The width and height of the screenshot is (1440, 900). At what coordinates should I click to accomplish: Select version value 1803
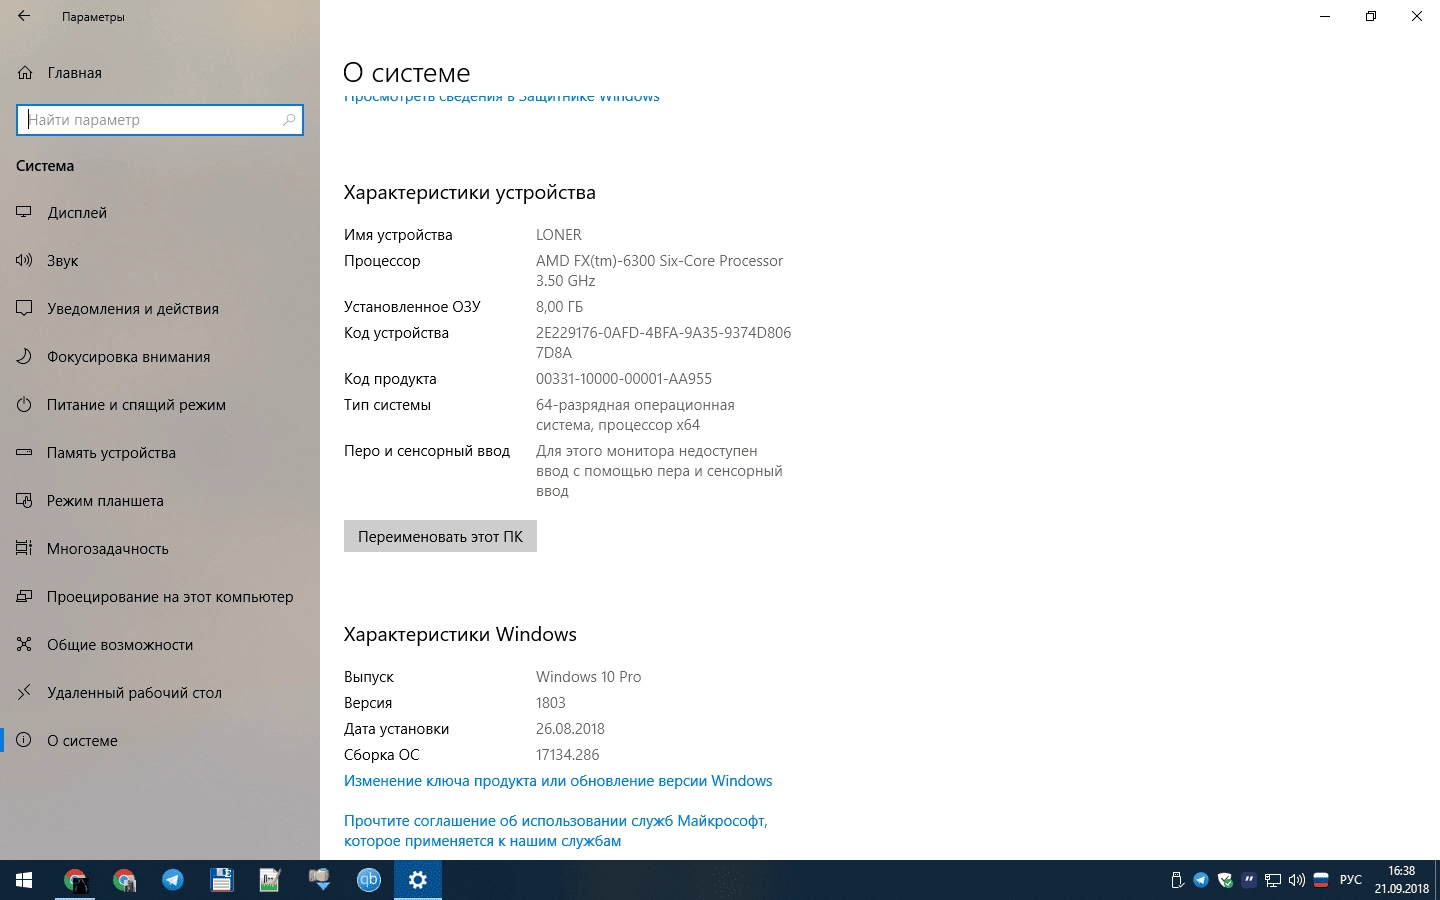point(551,703)
